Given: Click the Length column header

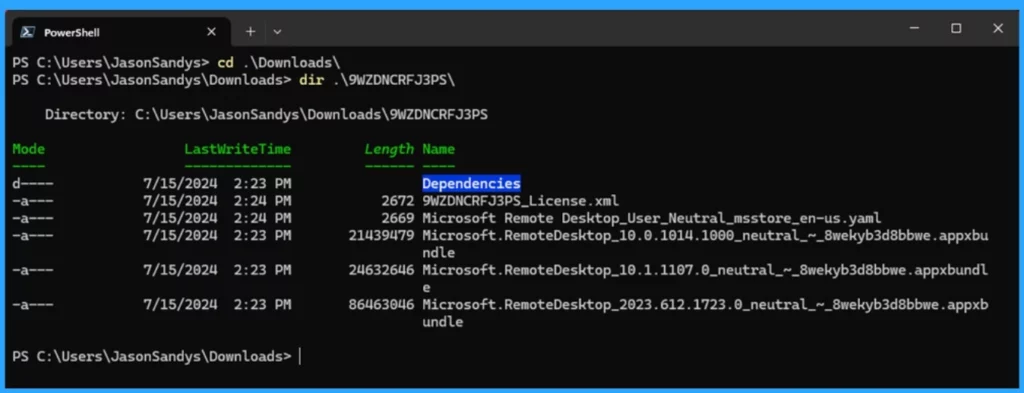Looking at the screenshot, I should click(389, 149).
